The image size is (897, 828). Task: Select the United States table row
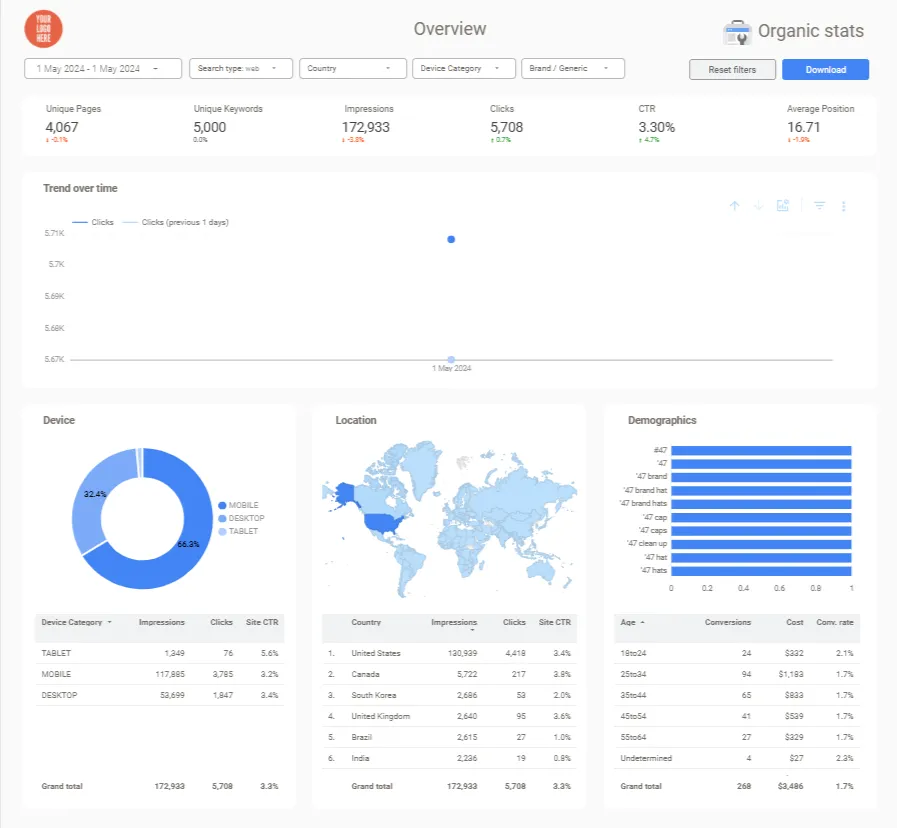pyautogui.click(x=450, y=653)
